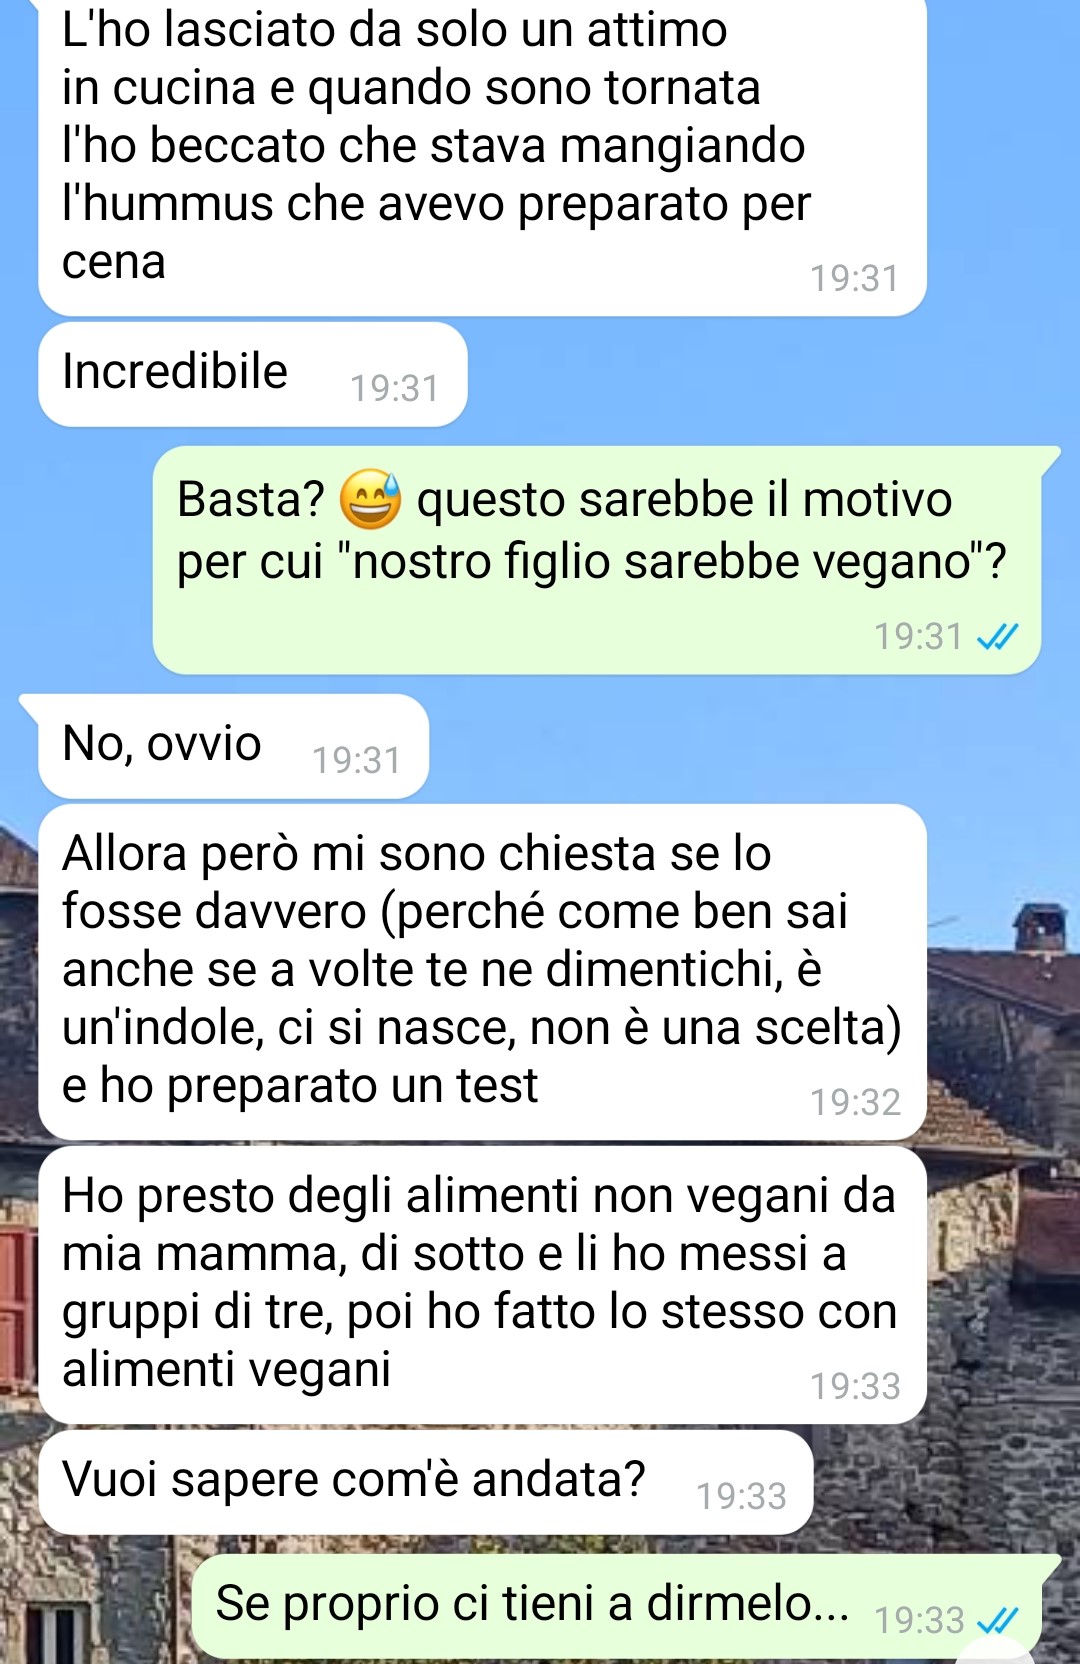Tap the 19:31 timestamp beside 'Incredibile'
Image resolution: width=1080 pixels, height=1664 pixels.
[394, 388]
